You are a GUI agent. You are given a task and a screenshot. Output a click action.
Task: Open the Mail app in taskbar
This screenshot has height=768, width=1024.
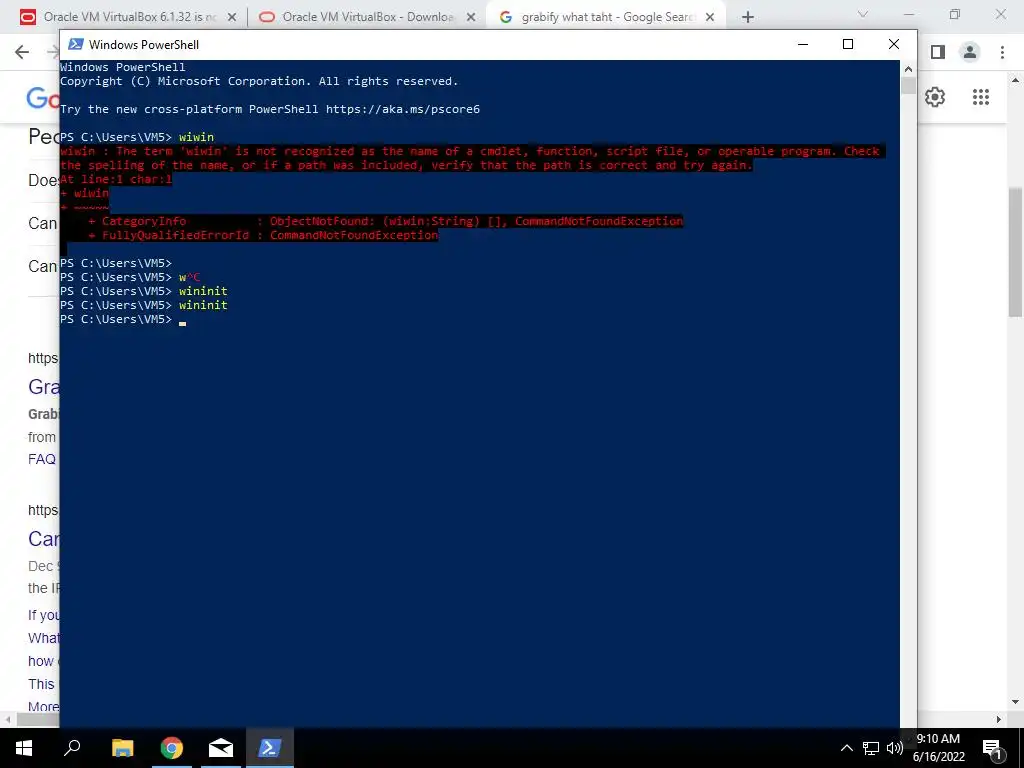pyautogui.click(x=221, y=748)
